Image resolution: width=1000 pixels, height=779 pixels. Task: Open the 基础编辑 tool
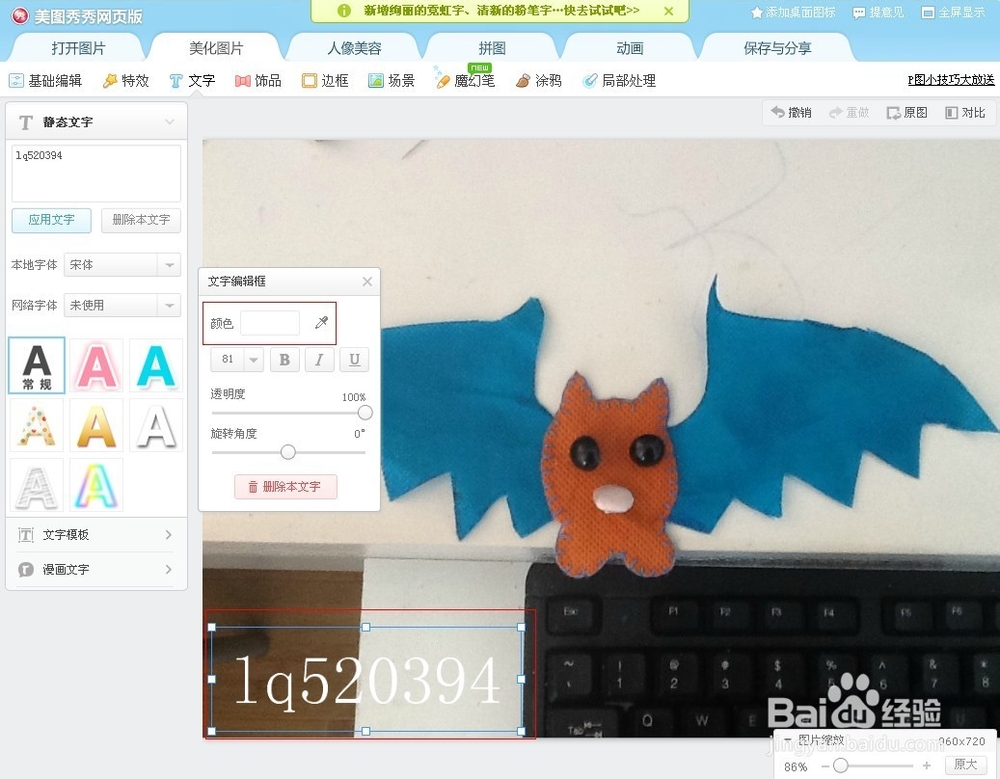click(45, 80)
